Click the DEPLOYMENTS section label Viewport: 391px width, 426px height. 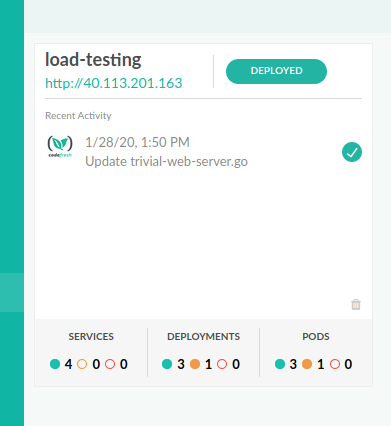pos(203,337)
